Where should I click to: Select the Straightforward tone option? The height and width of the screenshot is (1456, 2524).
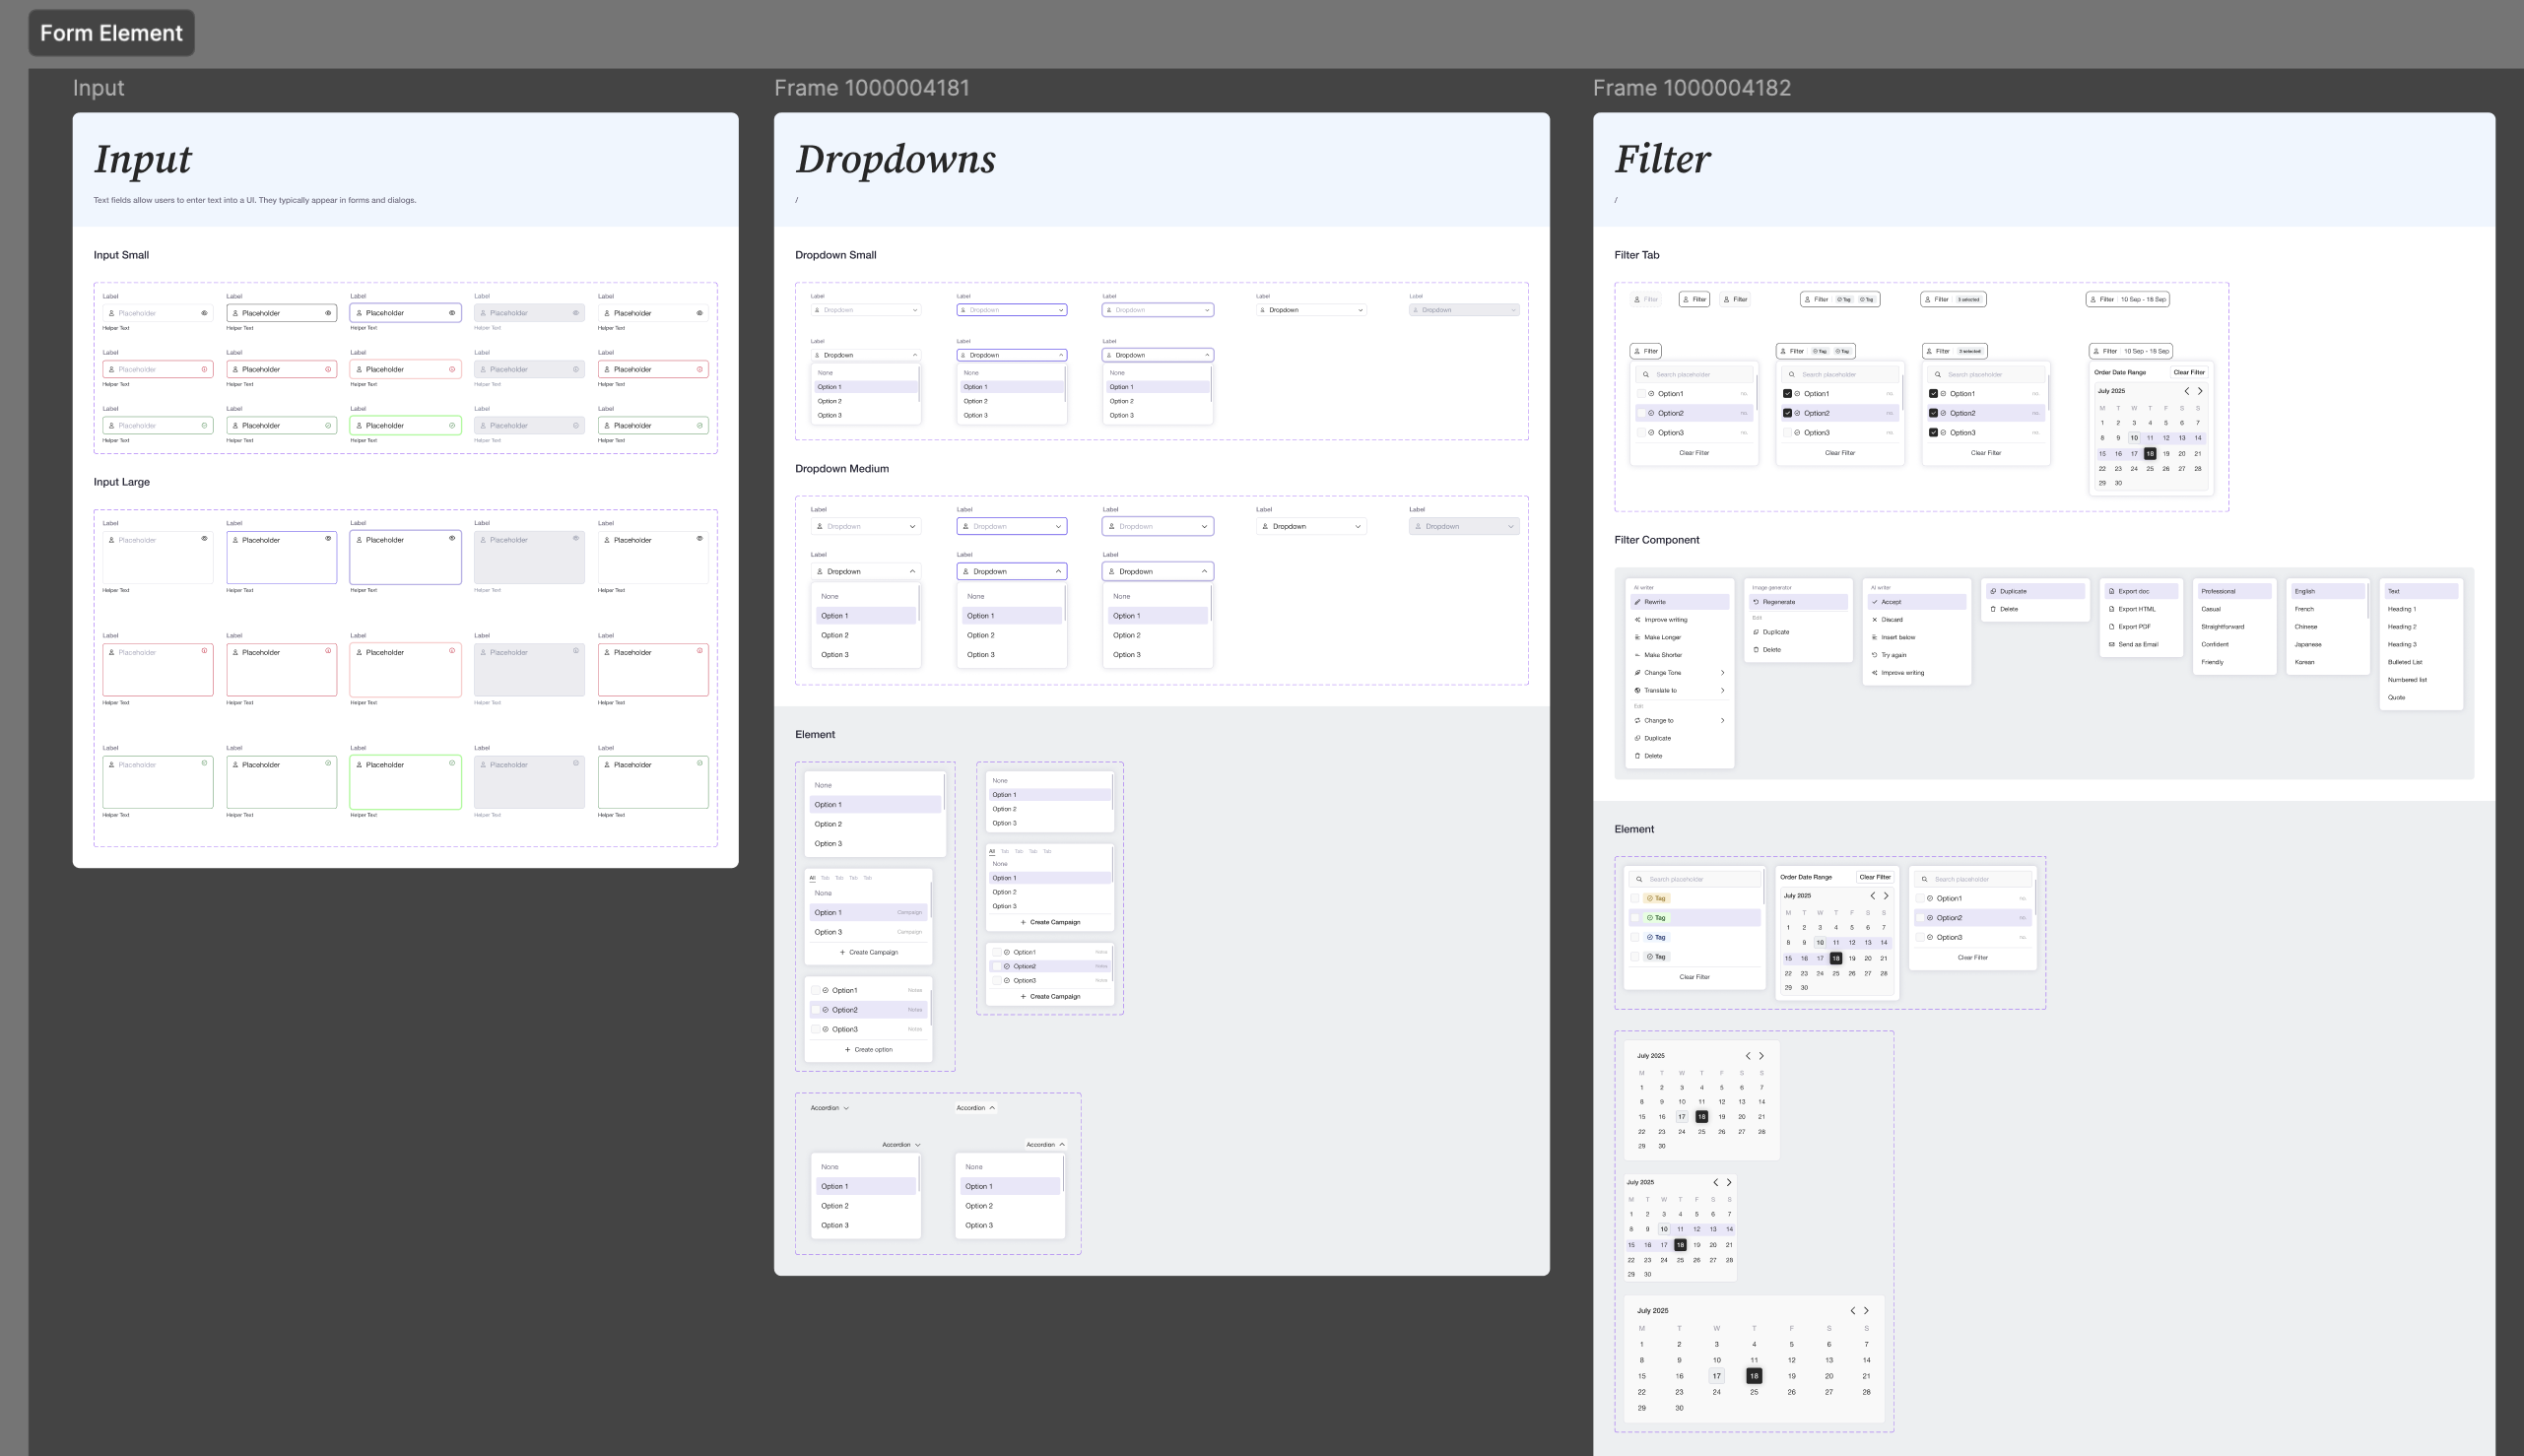pos(2234,627)
